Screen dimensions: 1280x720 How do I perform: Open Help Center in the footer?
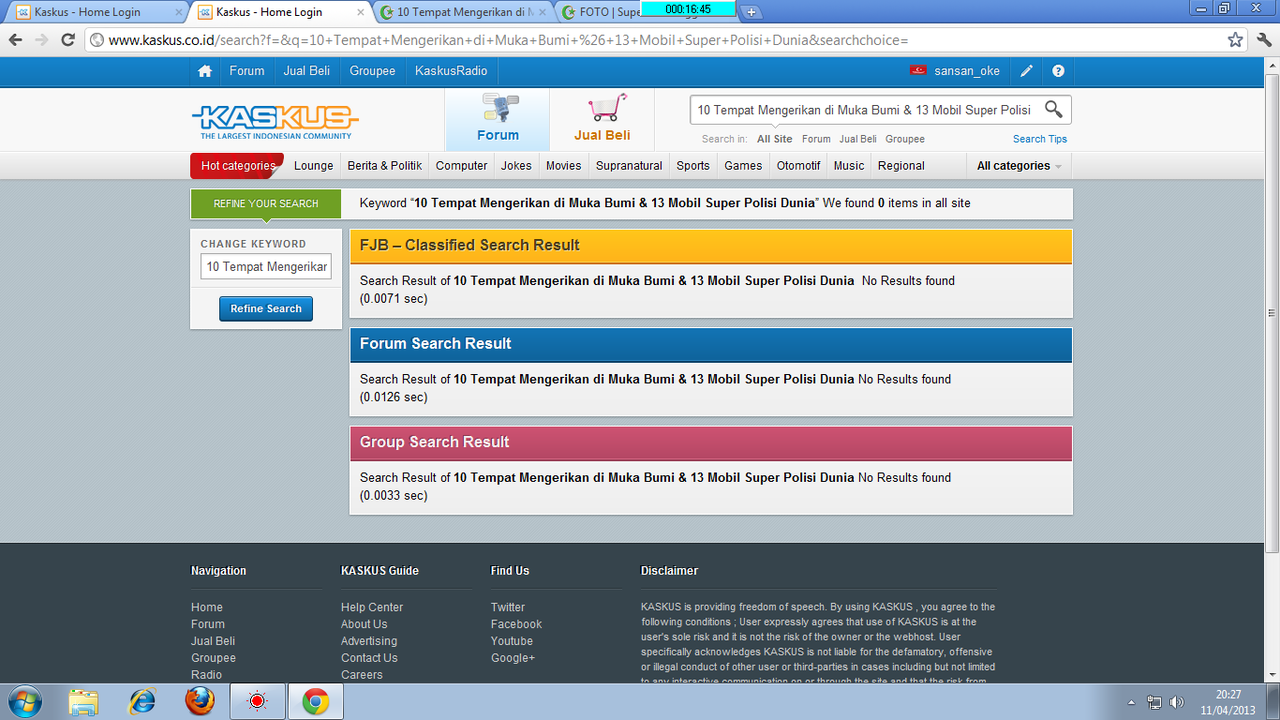[372, 607]
